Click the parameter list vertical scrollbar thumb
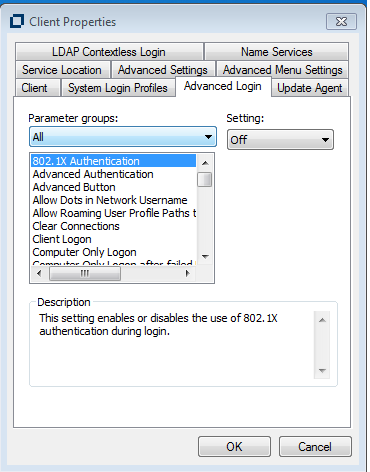Viewport: 370px width, 472px height. click(205, 179)
